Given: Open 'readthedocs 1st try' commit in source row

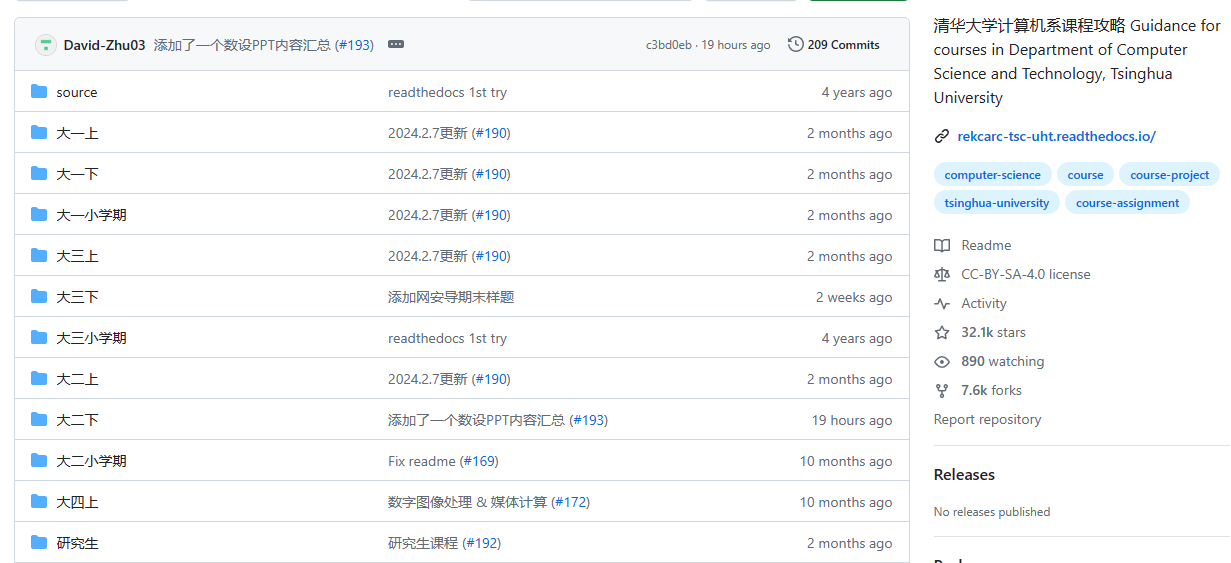Looking at the screenshot, I should (447, 92).
